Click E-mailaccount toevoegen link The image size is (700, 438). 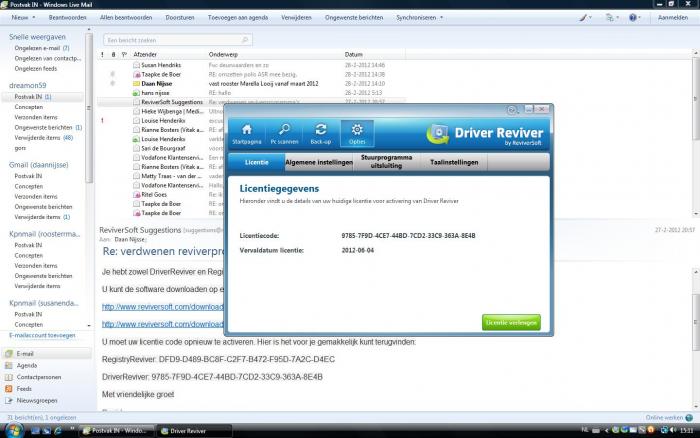(x=42, y=335)
